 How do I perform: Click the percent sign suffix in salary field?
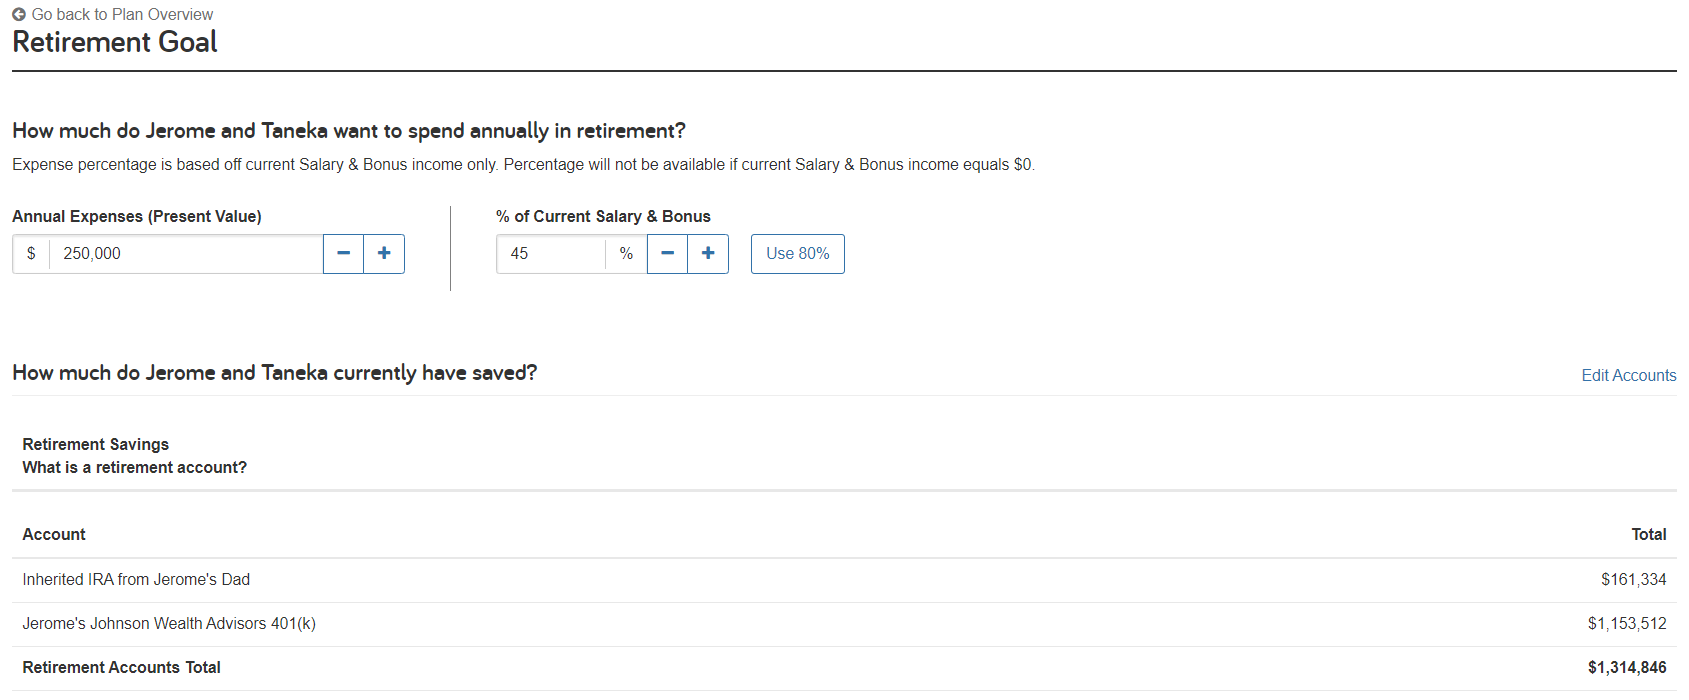[626, 254]
